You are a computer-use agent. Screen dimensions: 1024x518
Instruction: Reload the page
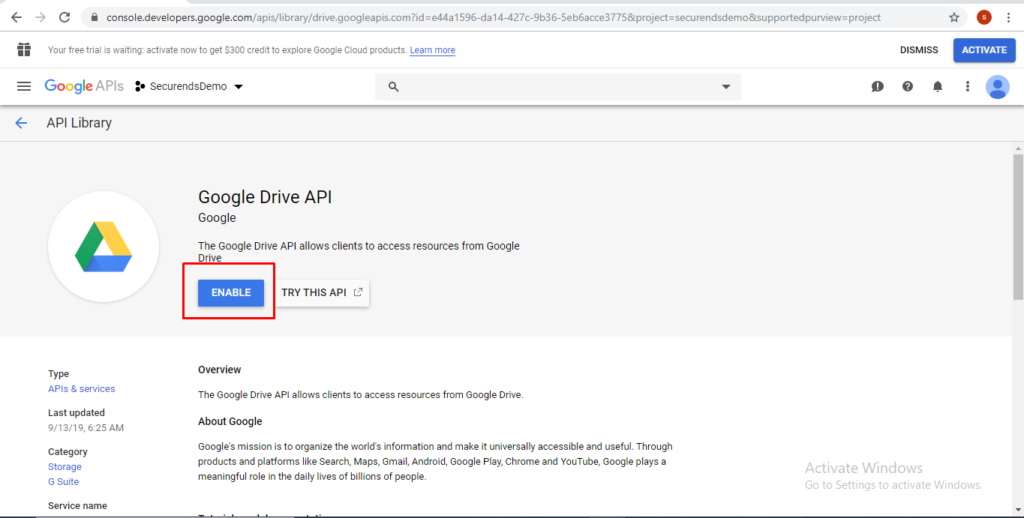coord(64,18)
